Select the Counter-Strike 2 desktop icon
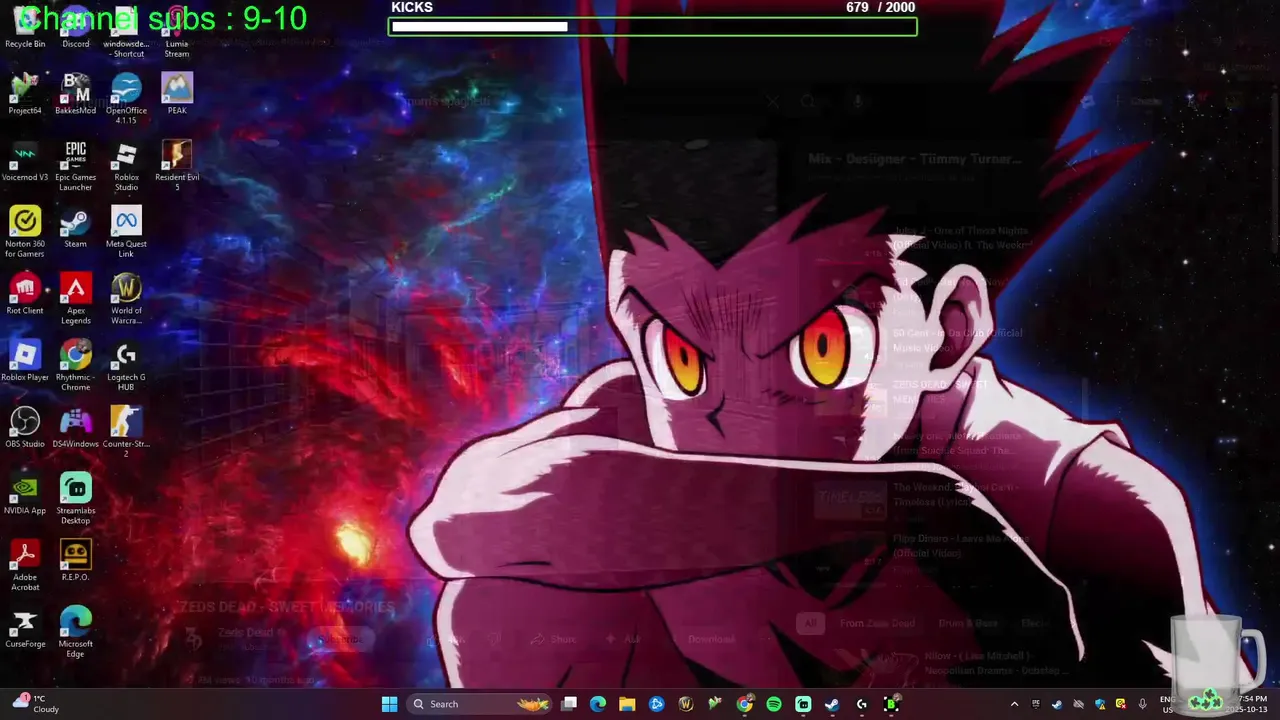The image size is (1280, 720). [126, 433]
